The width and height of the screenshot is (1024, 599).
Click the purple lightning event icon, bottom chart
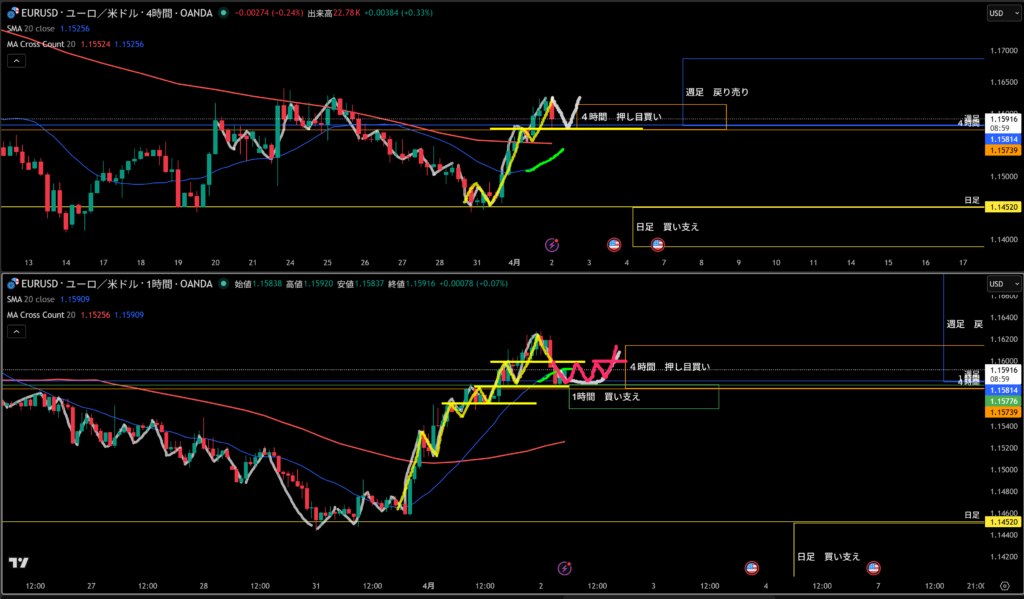(564, 568)
